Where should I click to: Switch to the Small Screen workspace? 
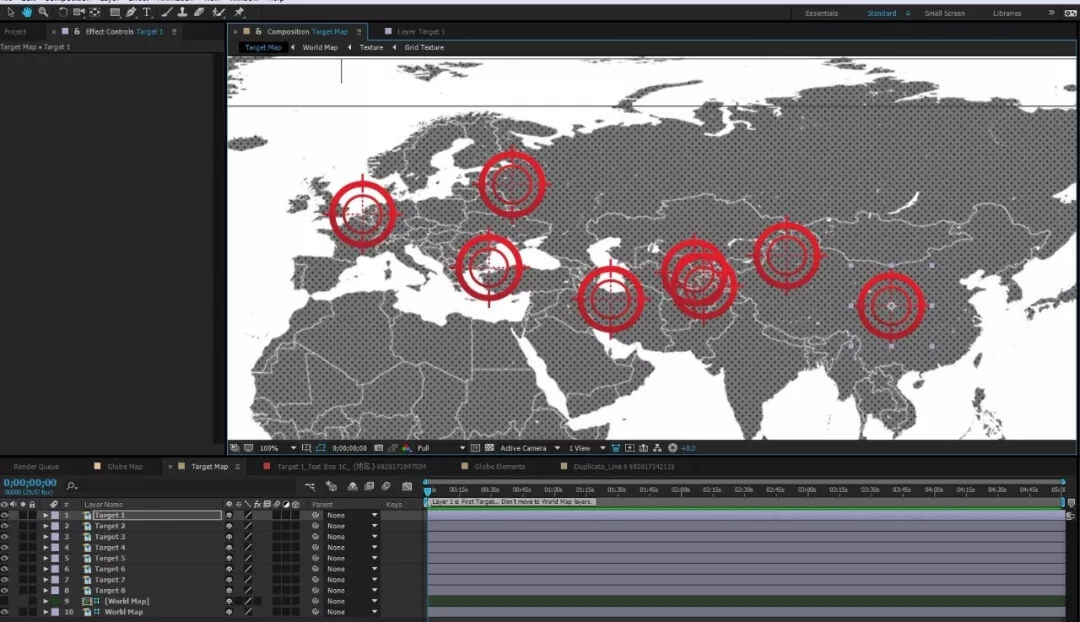[x=945, y=13]
